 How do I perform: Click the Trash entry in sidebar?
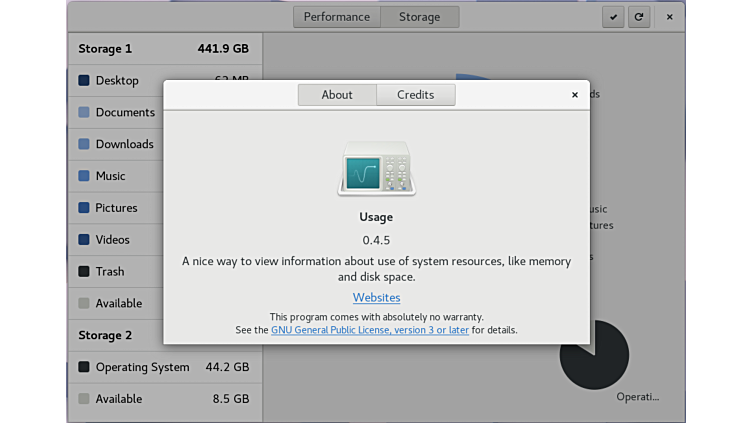pos(110,272)
